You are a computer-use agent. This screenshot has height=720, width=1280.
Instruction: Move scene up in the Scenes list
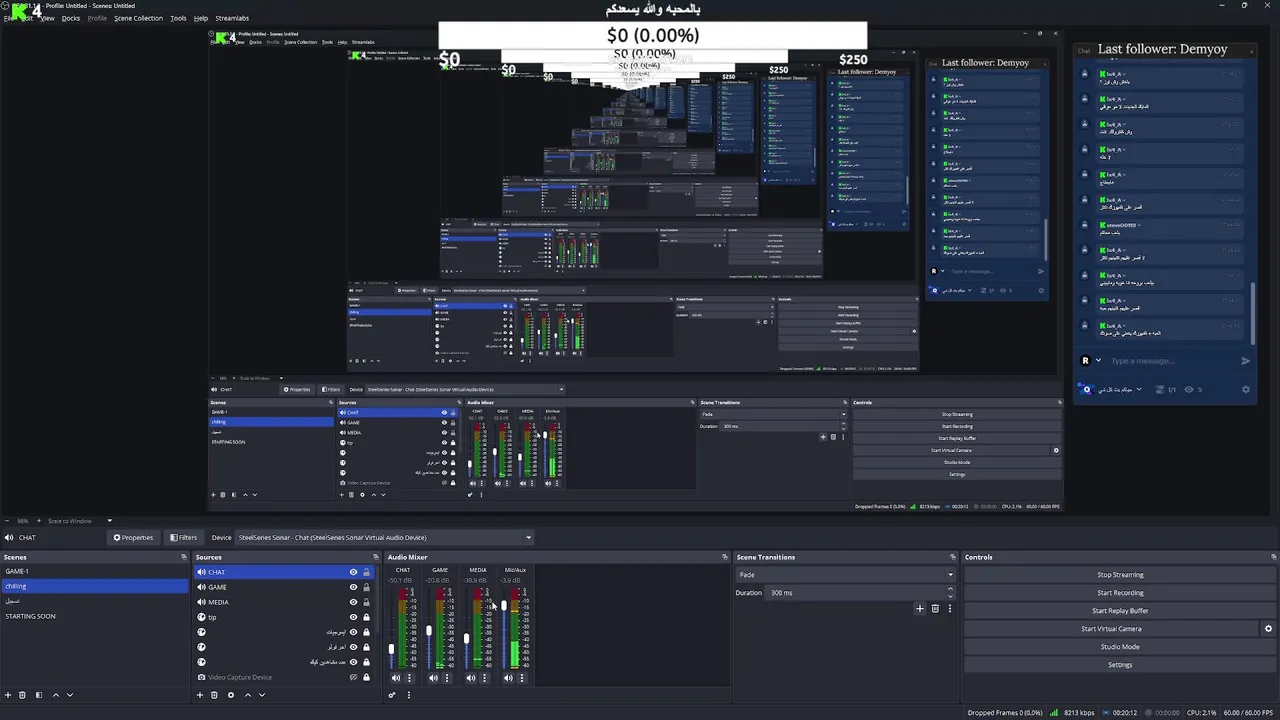[56, 695]
